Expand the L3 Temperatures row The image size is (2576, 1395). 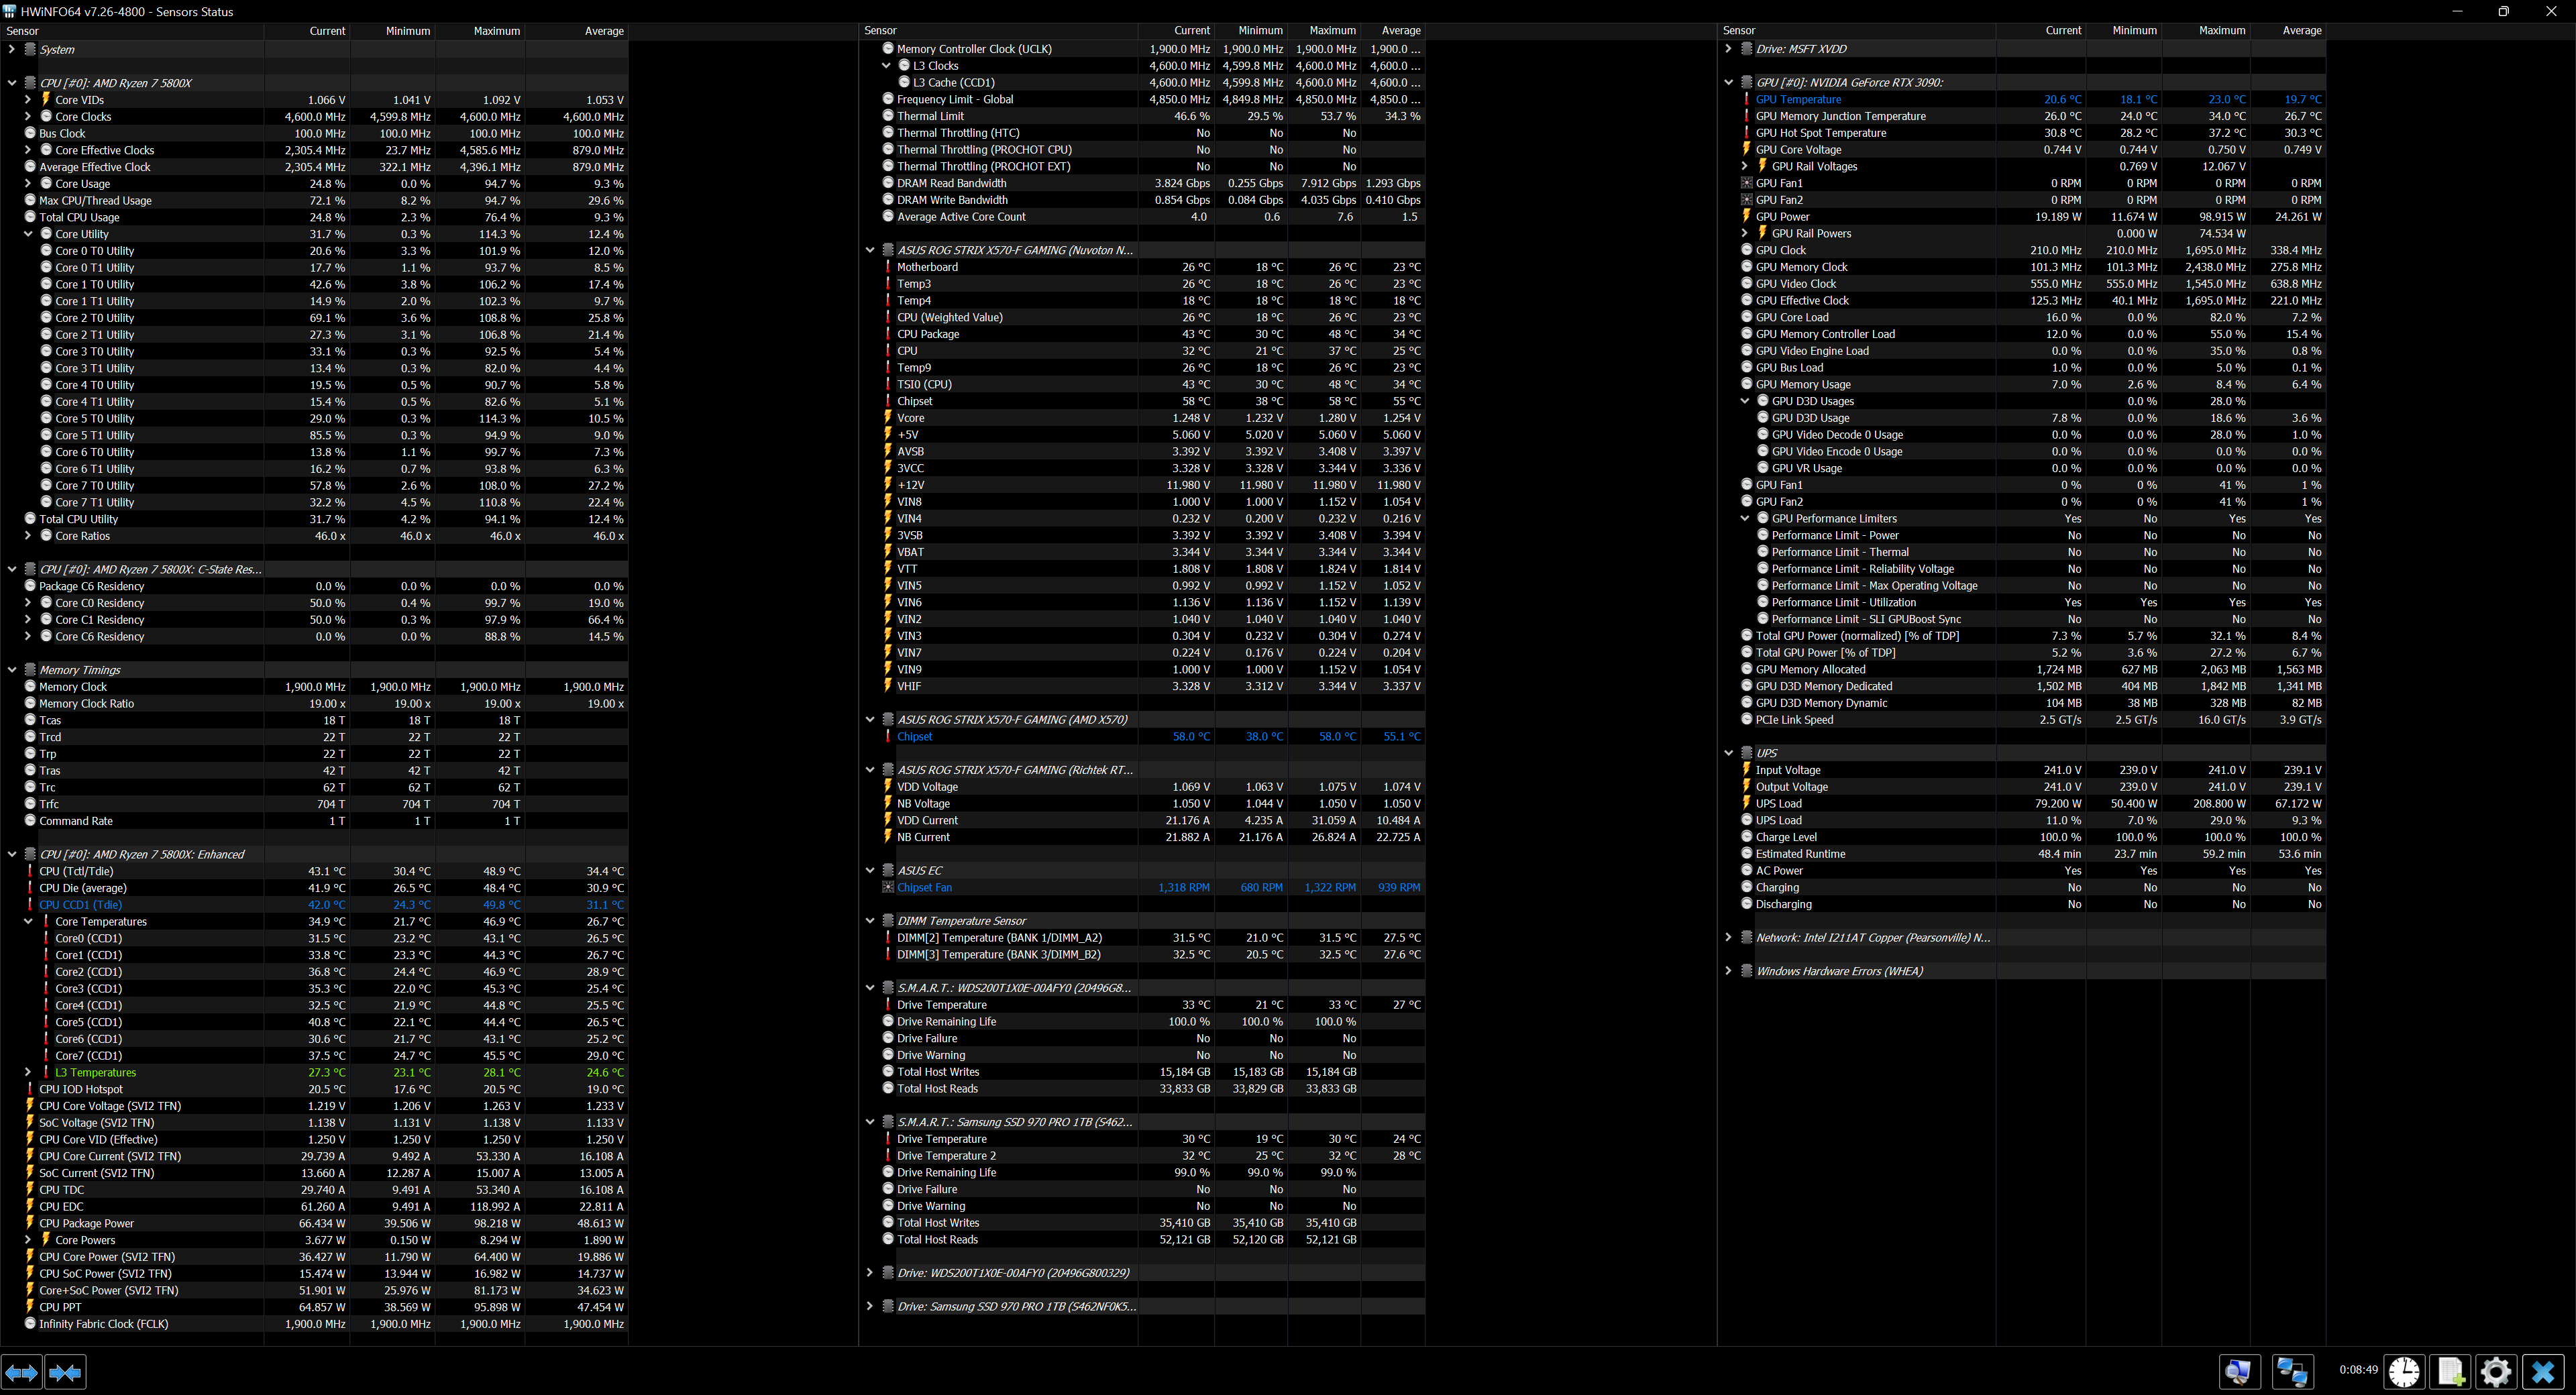click(28, 1072)
